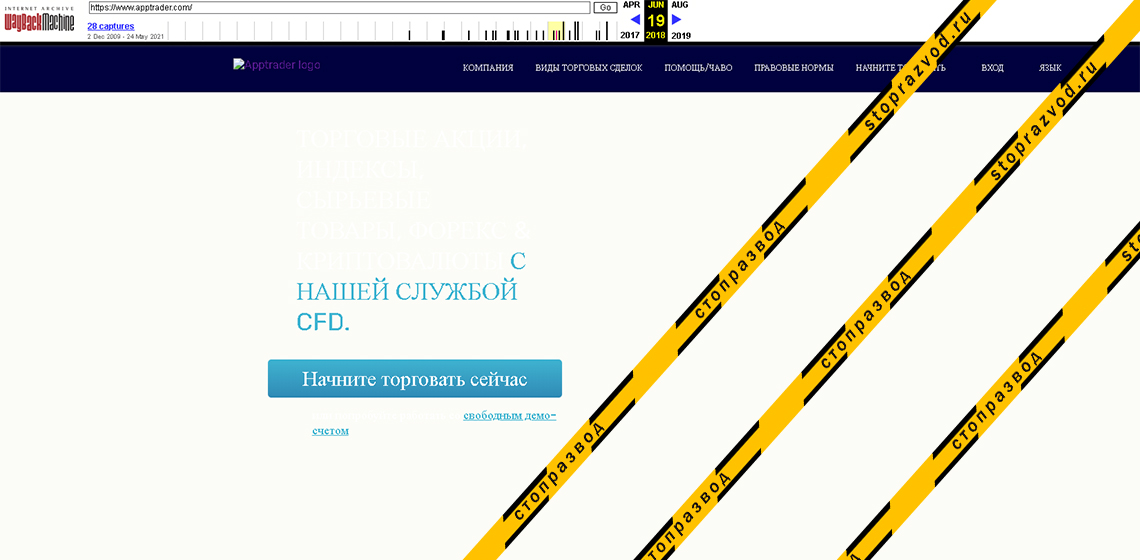The height and width of the screenshot is (560, 1140).
Task: Open the ЯЗЫК language menu
Action: click(x=1050, y=68)
